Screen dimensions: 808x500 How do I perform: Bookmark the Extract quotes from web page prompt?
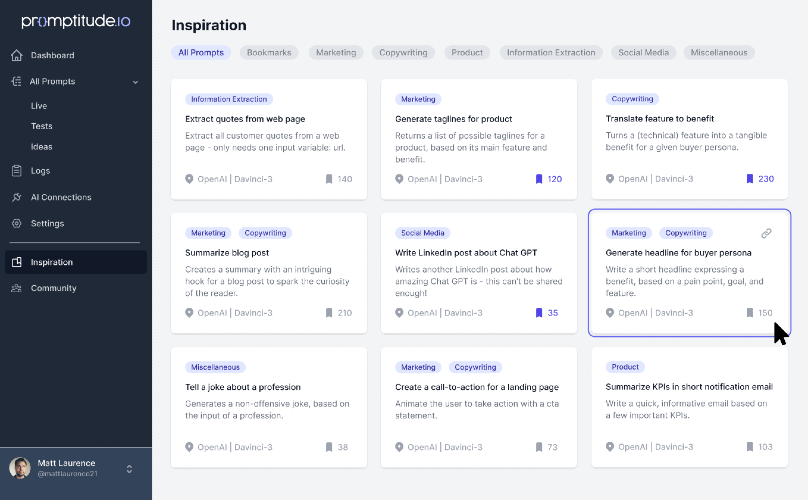[329, 179]
